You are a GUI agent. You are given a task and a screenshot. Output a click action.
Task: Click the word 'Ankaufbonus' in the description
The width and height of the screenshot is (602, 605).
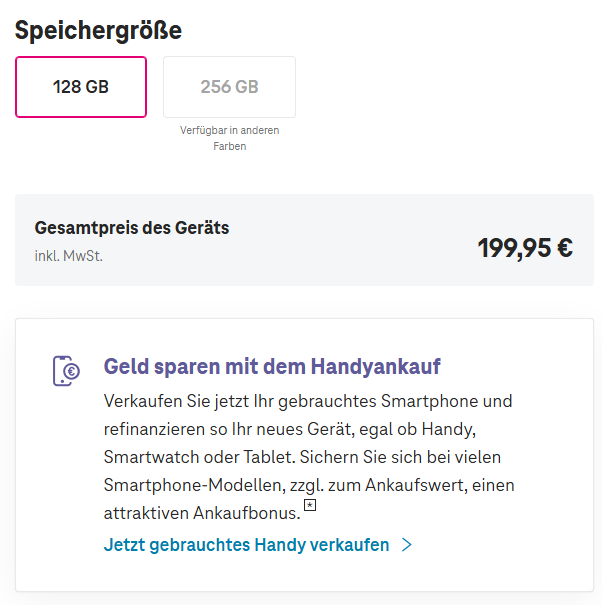251,513
